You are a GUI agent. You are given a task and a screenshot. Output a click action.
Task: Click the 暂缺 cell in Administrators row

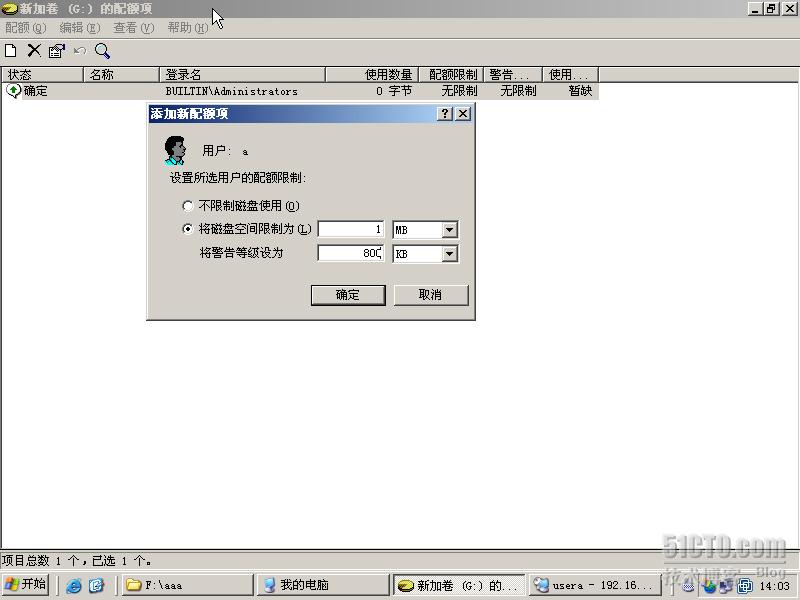click(x=580, y=91)
